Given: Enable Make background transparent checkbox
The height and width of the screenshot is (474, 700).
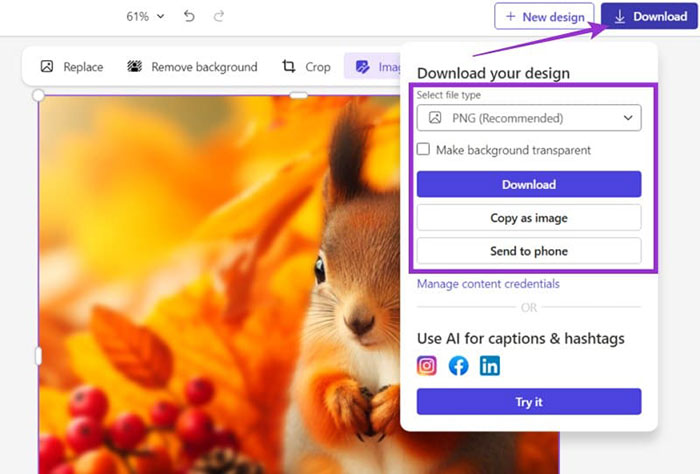Looking at the screenshot, I should pyautogui.click(x=424, y=150).
